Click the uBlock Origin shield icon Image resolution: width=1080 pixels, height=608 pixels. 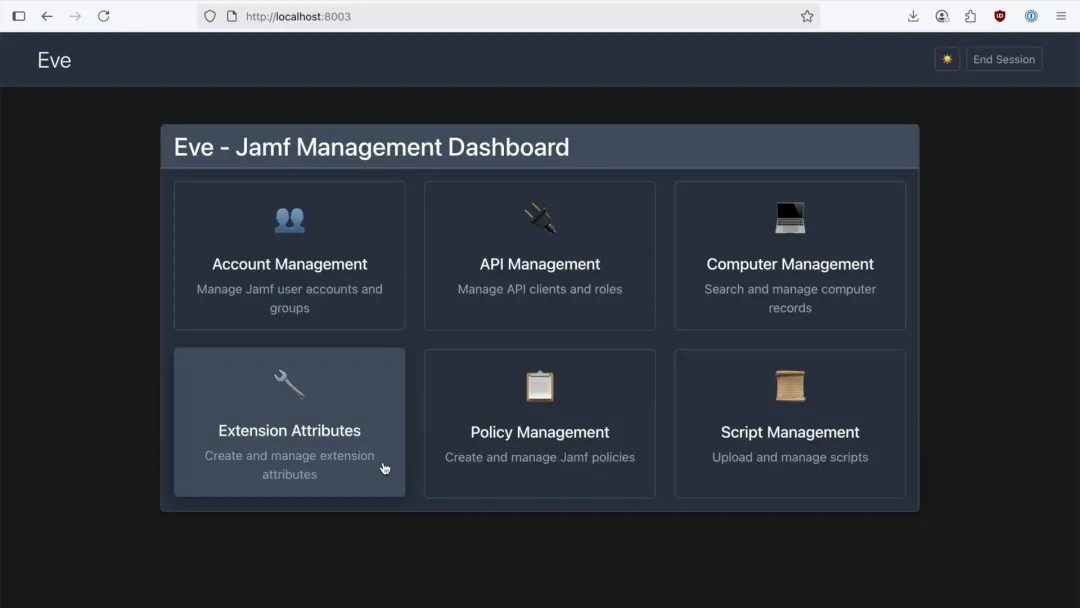999,16
